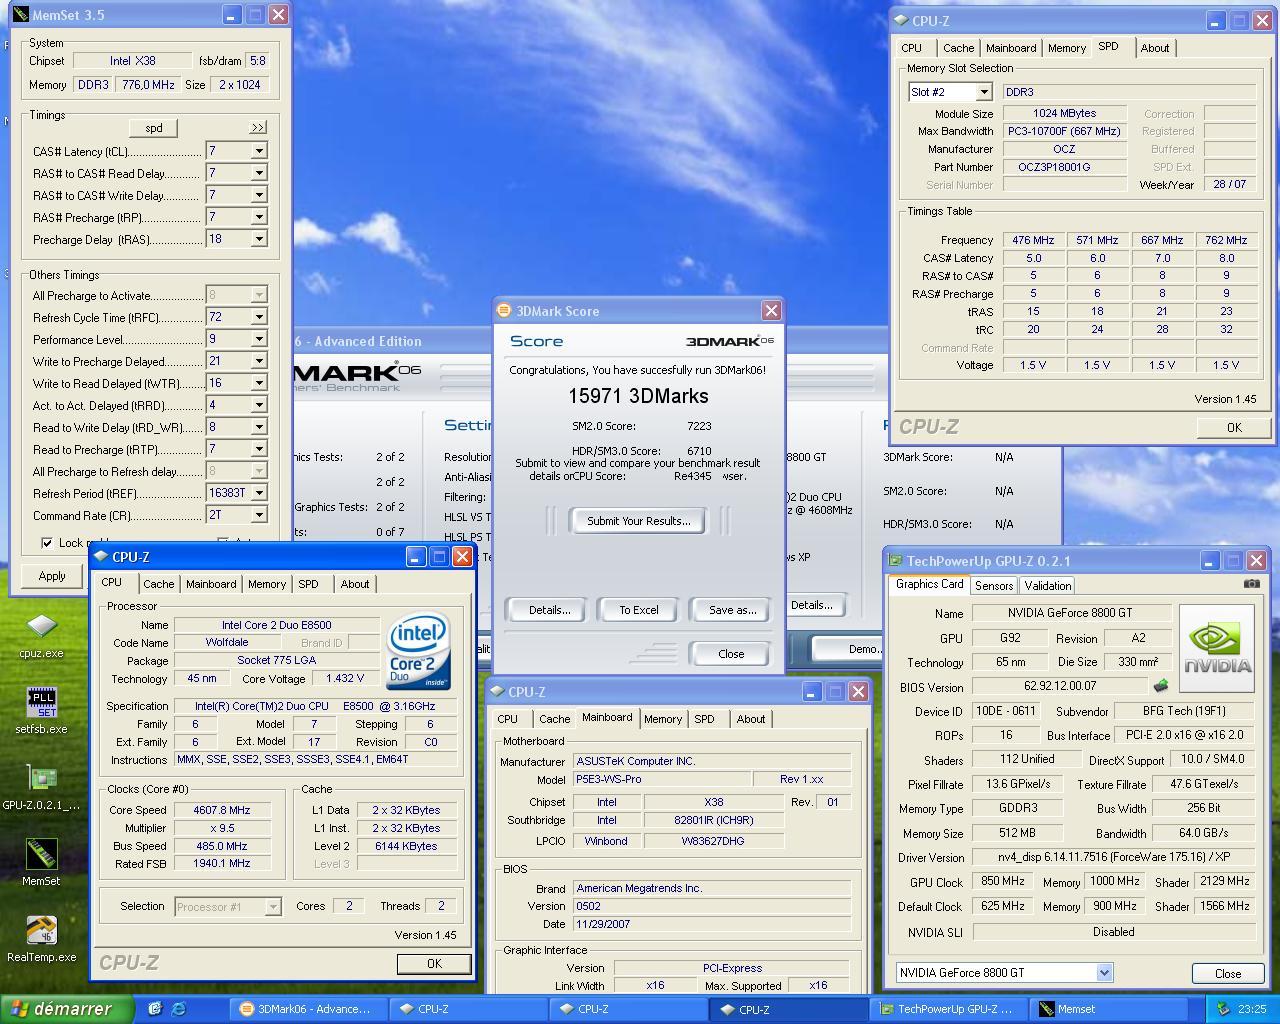Open About tab in top-right CPU-Z window
Screen dimensions: 1280x1024
point(1154,48)
